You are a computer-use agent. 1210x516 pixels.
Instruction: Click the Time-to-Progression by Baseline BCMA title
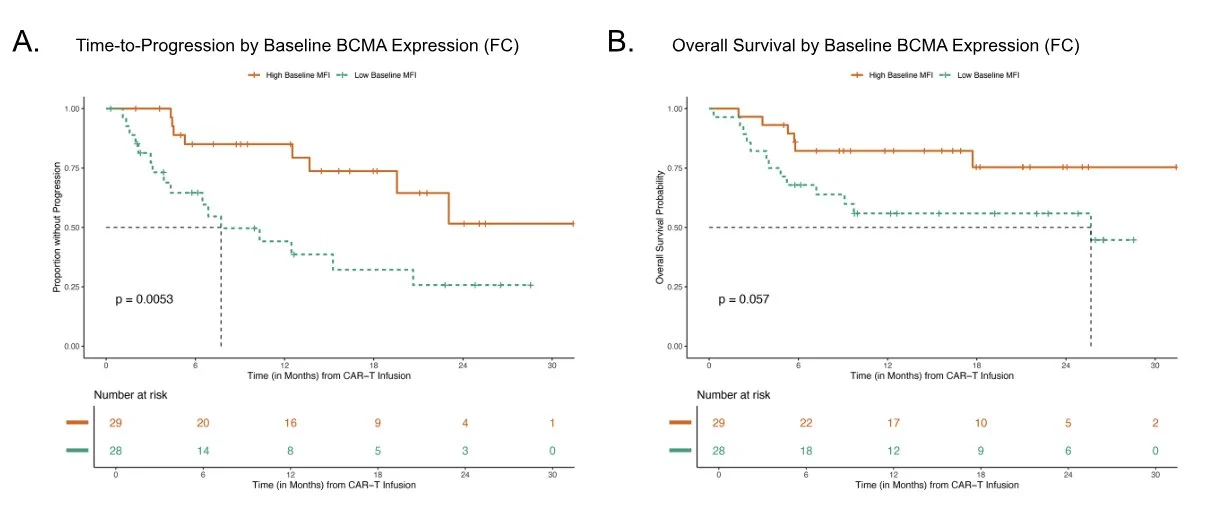pos(297,46)
